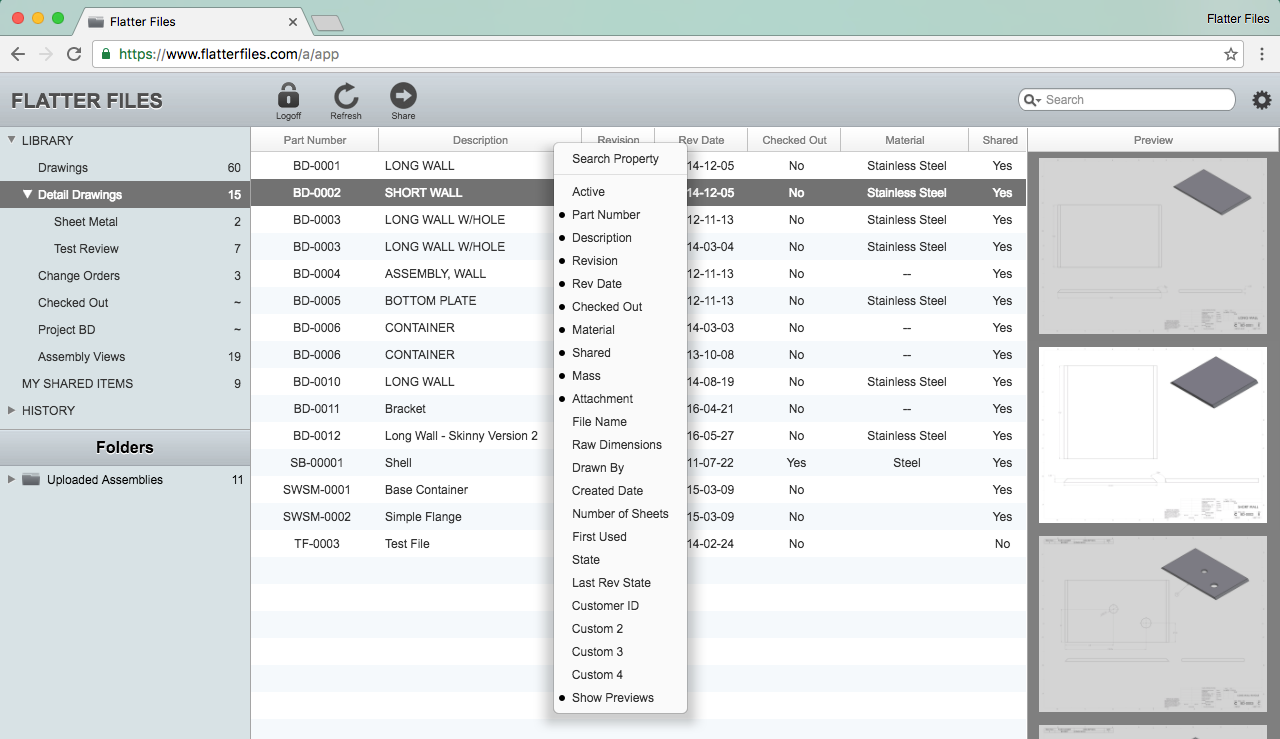Expand the HISTORY section
The image size is (1280, 739).
11,411
